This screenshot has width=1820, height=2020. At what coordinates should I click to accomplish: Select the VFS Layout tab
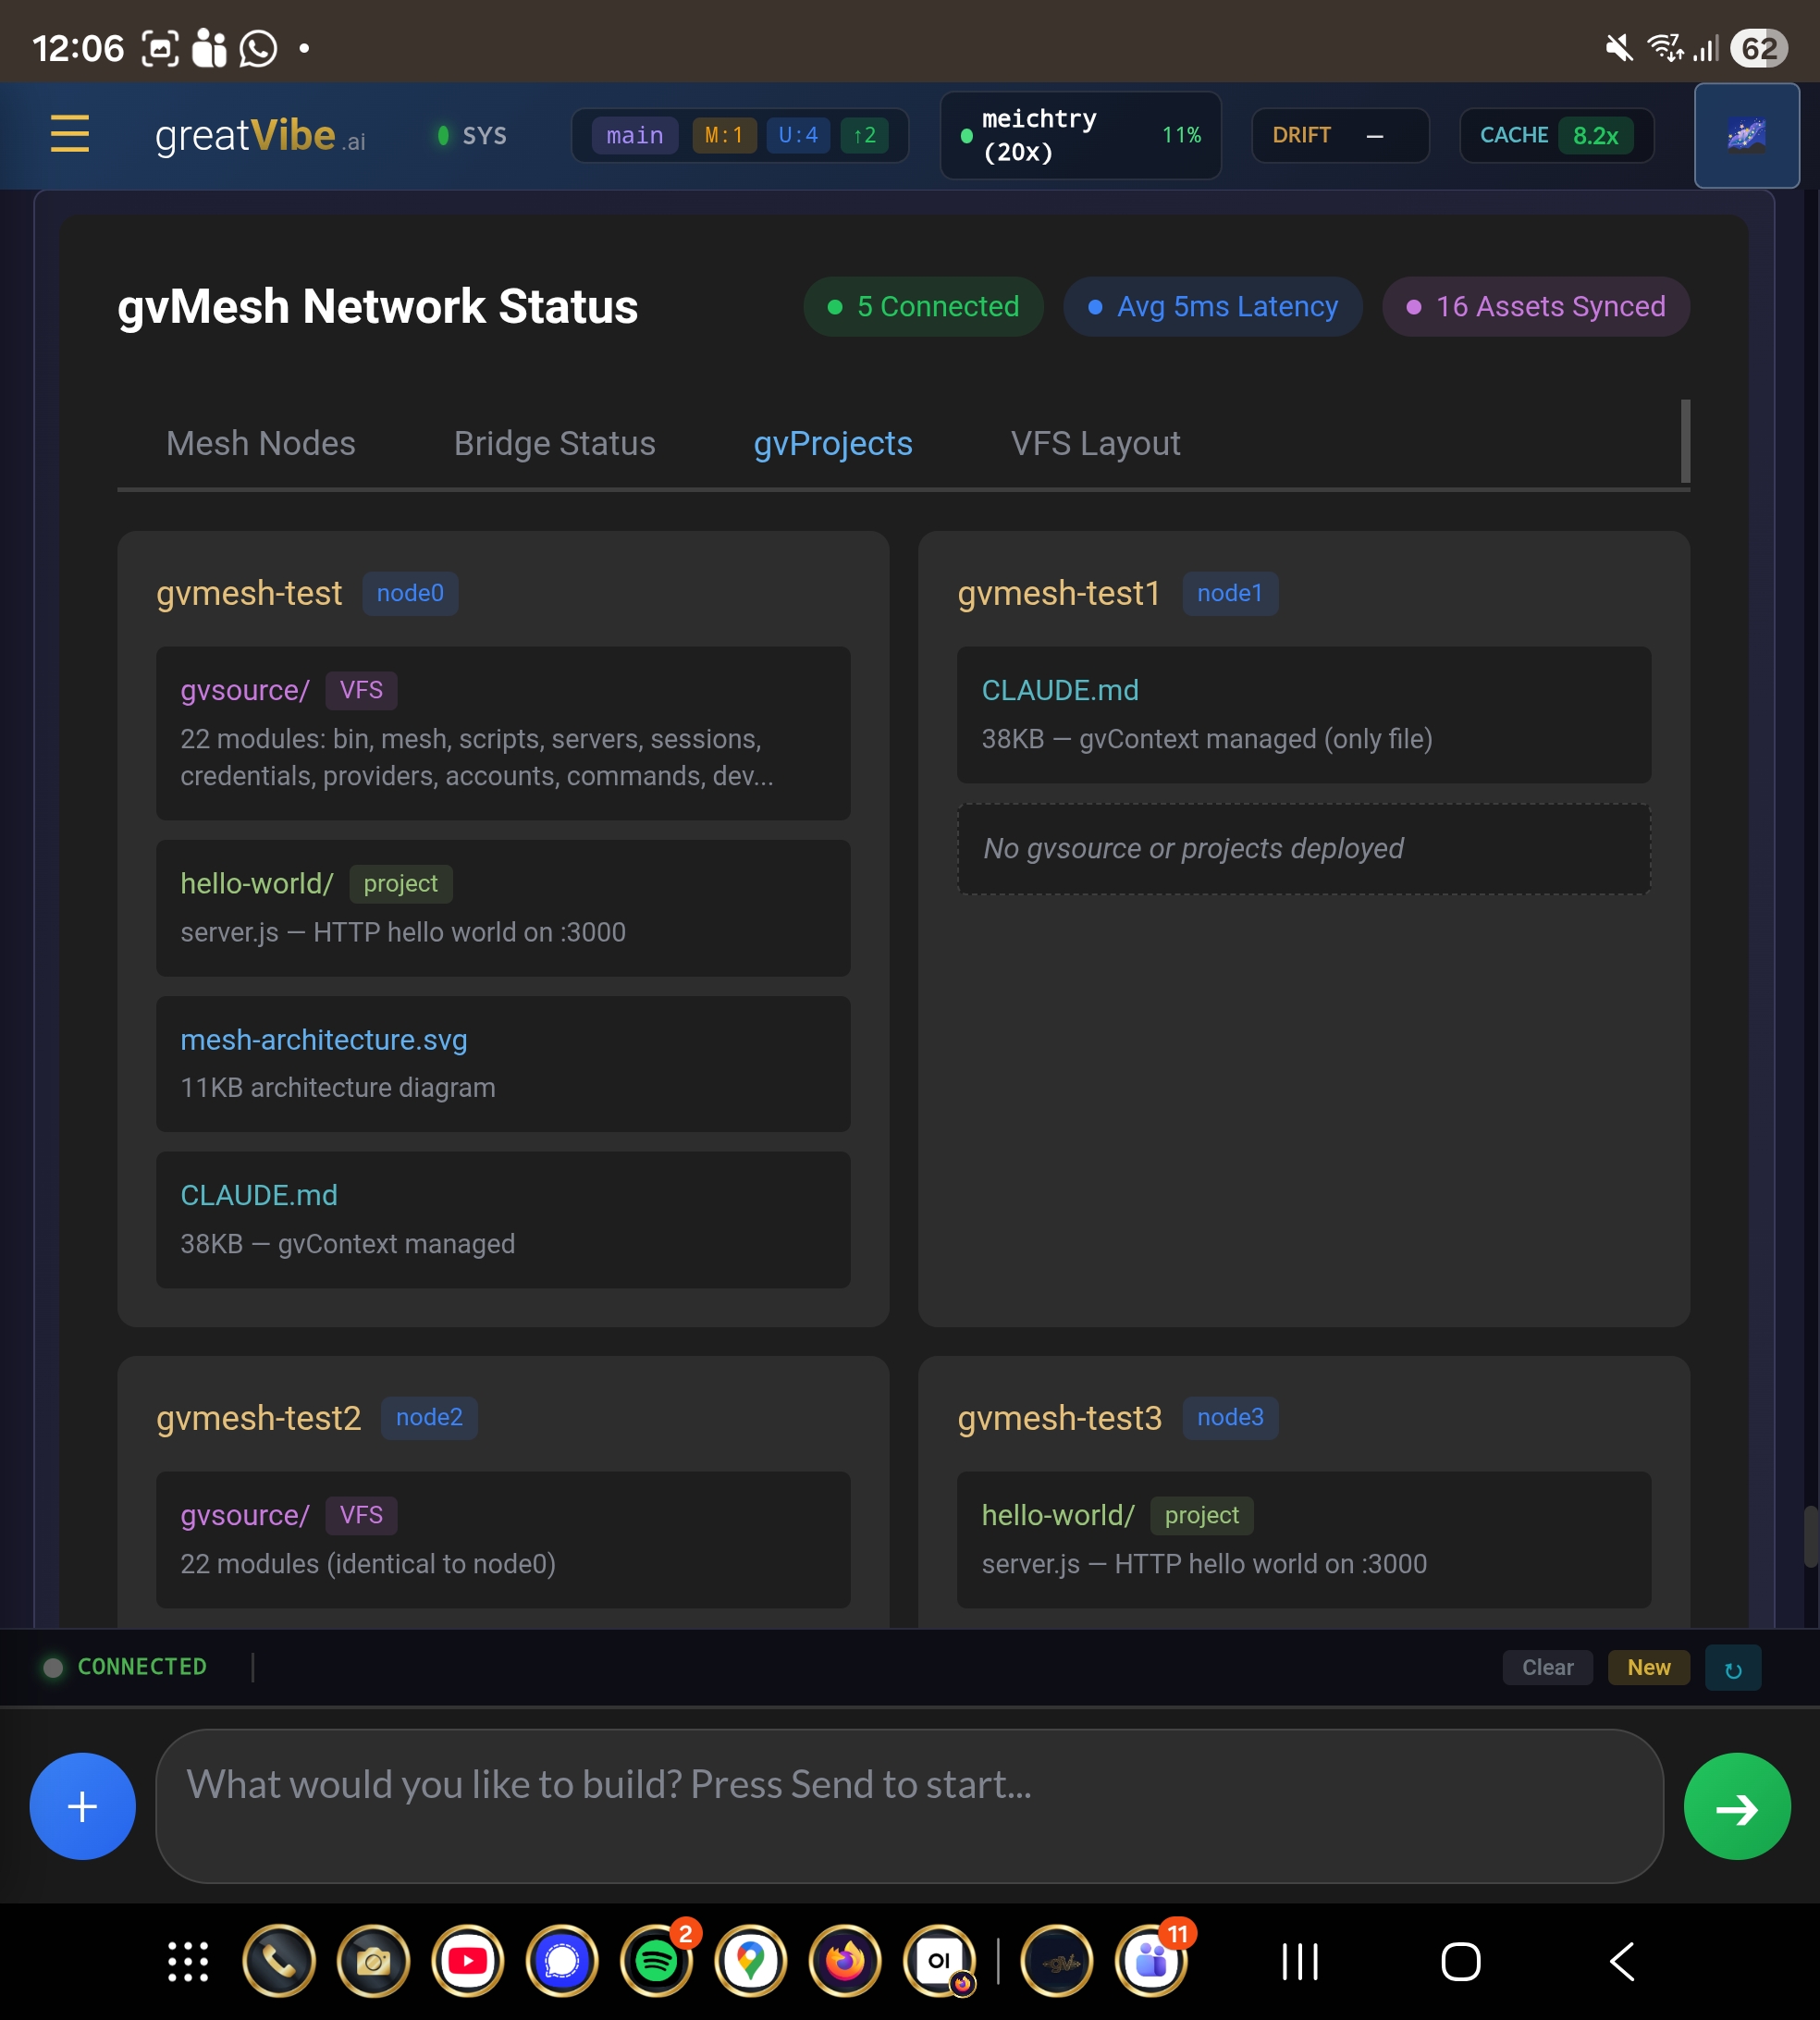click(x=1095, y=443)
